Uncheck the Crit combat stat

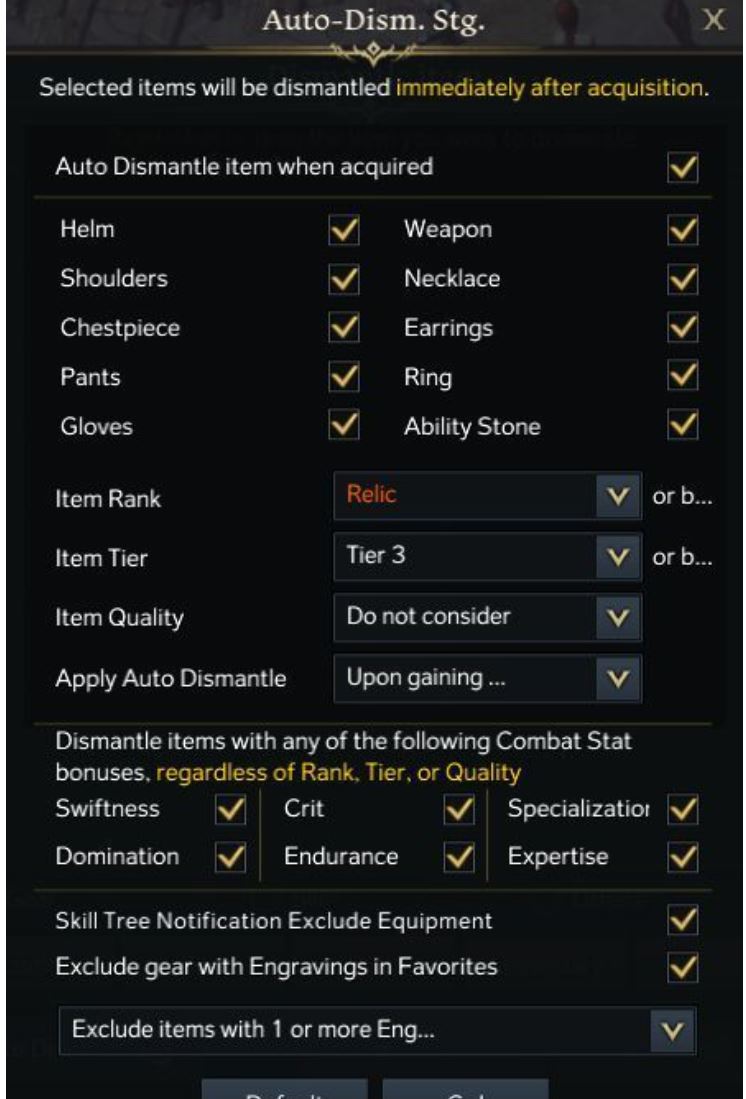459,810
